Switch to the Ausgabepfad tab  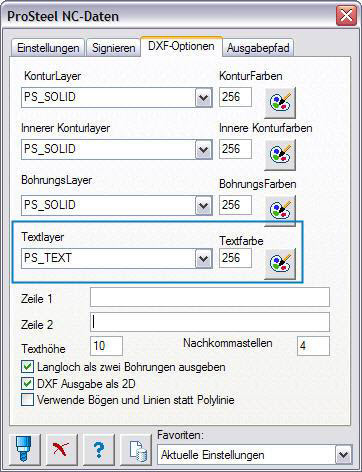[x=258, y=48]
